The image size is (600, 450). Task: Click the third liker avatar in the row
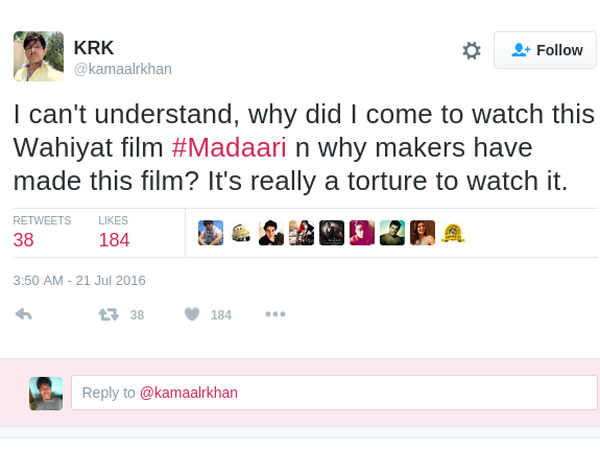tap(271, 233)
